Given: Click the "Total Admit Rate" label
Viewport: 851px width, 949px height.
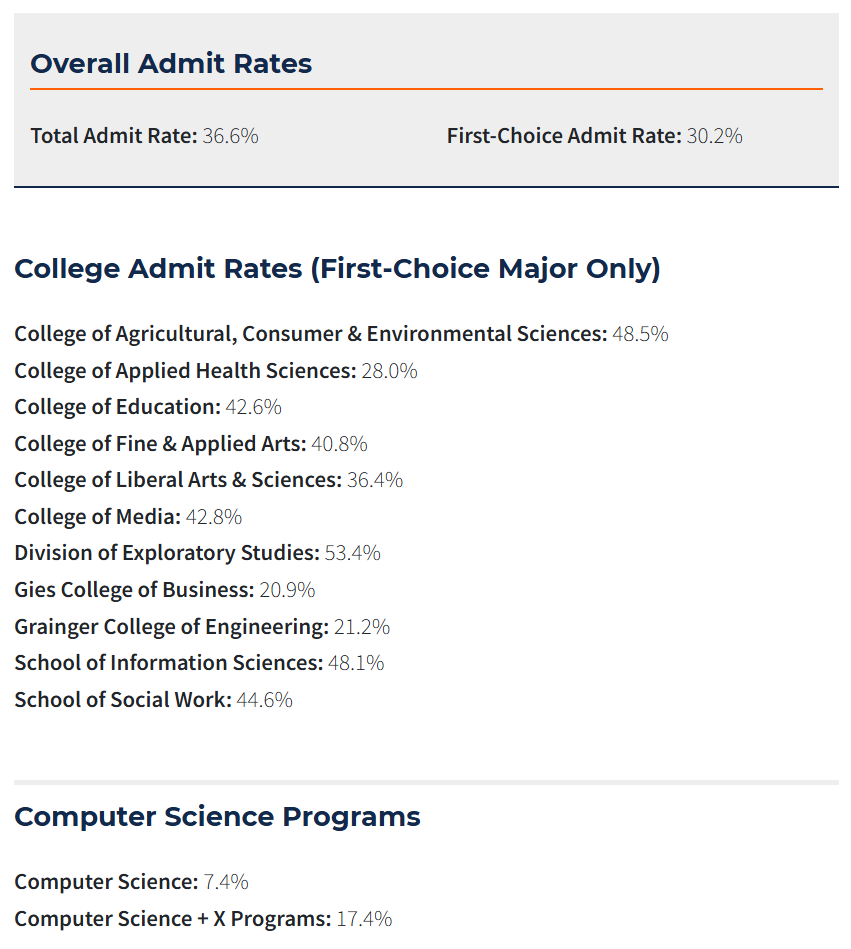Looking at the screenshot, I should [114, 136].
